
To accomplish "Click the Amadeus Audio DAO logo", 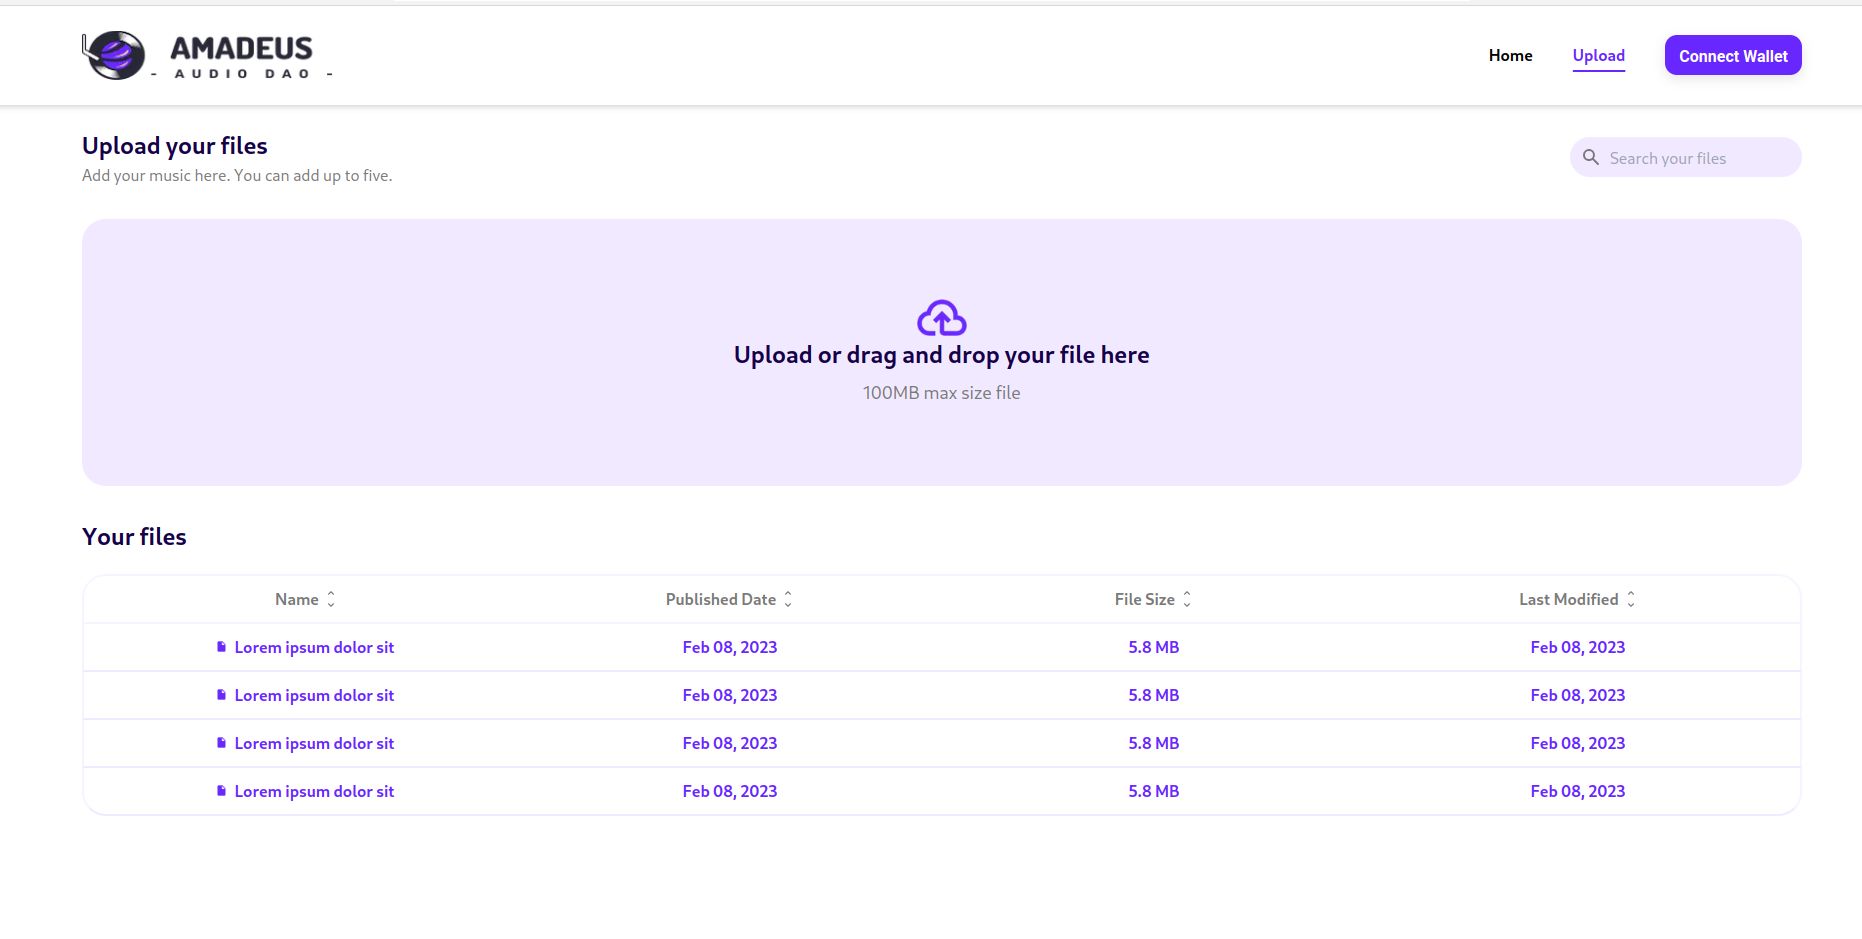I will pyautogui.click(x=207, y=56).
